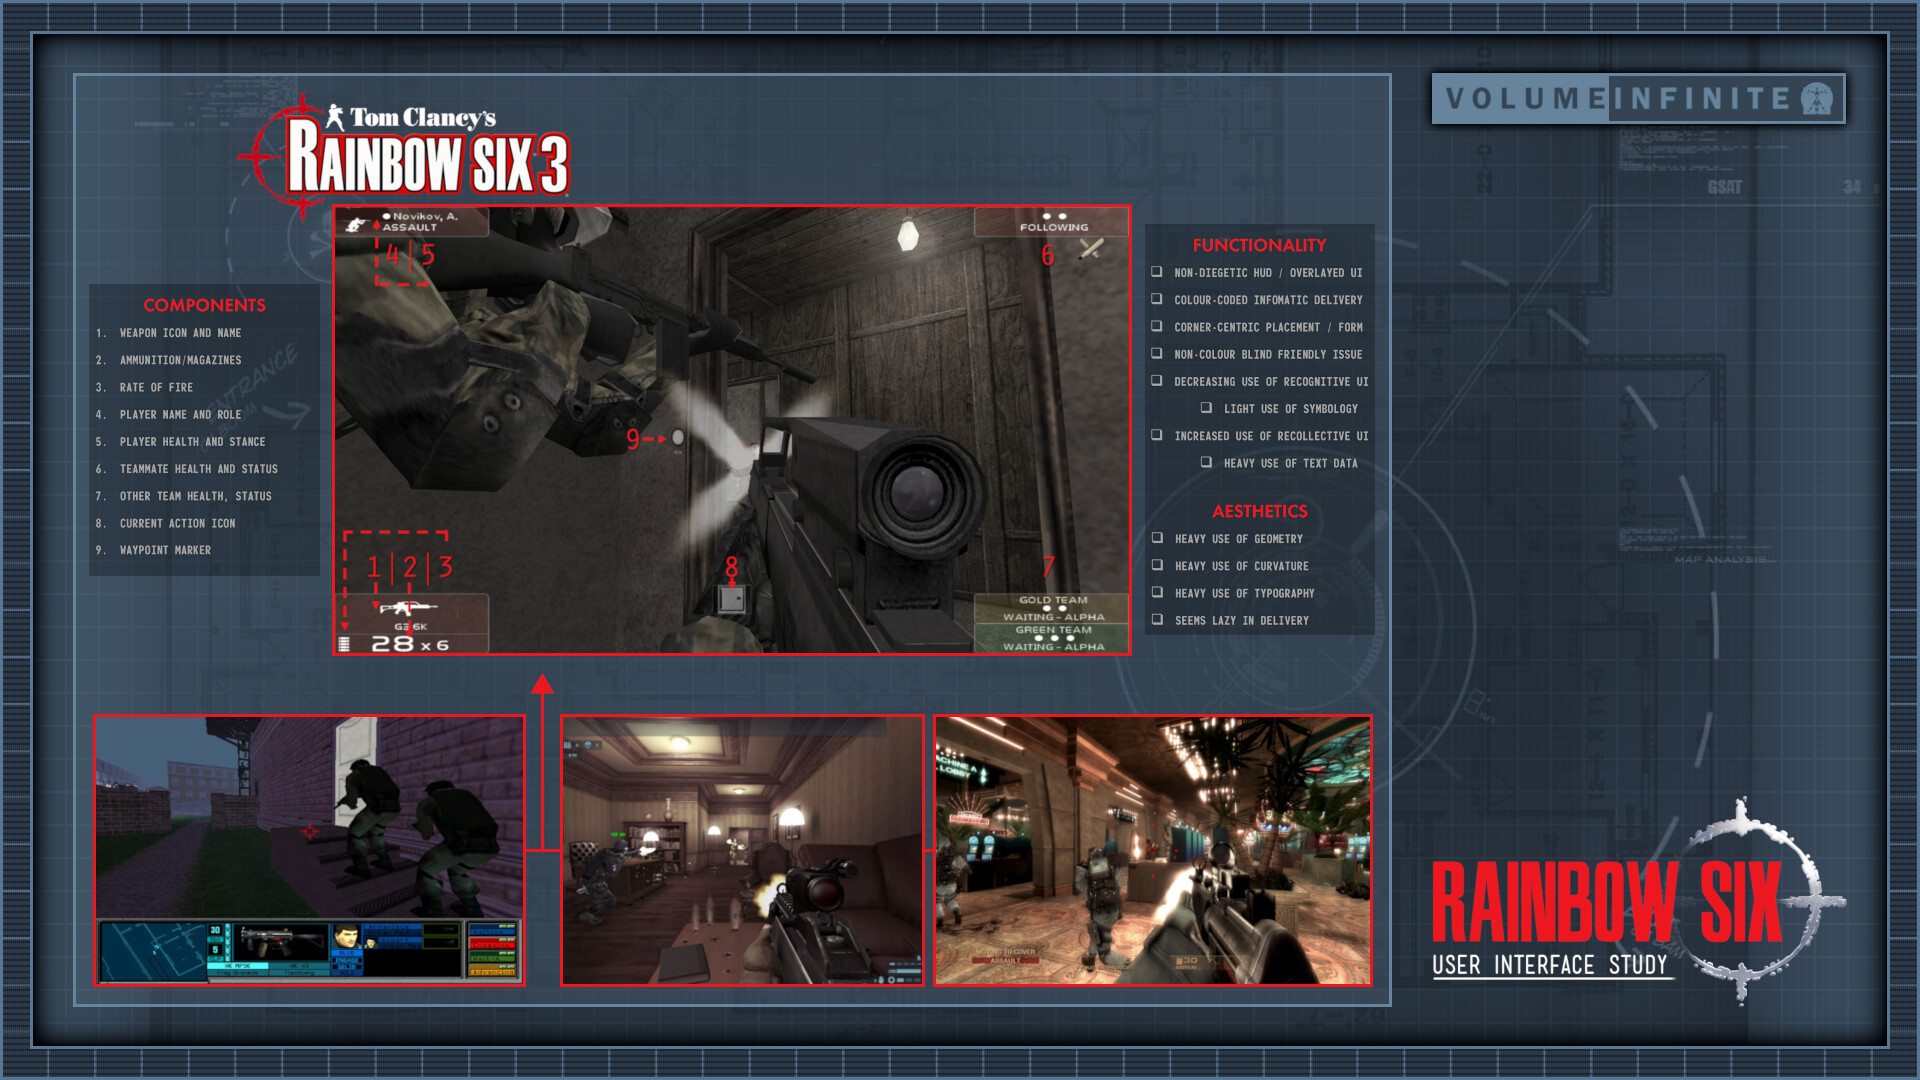Select the HK MP5K weapon icon in the classic HUD
The height and width of the screenshot is (1080, 1920).
click(x=281, y=940)
